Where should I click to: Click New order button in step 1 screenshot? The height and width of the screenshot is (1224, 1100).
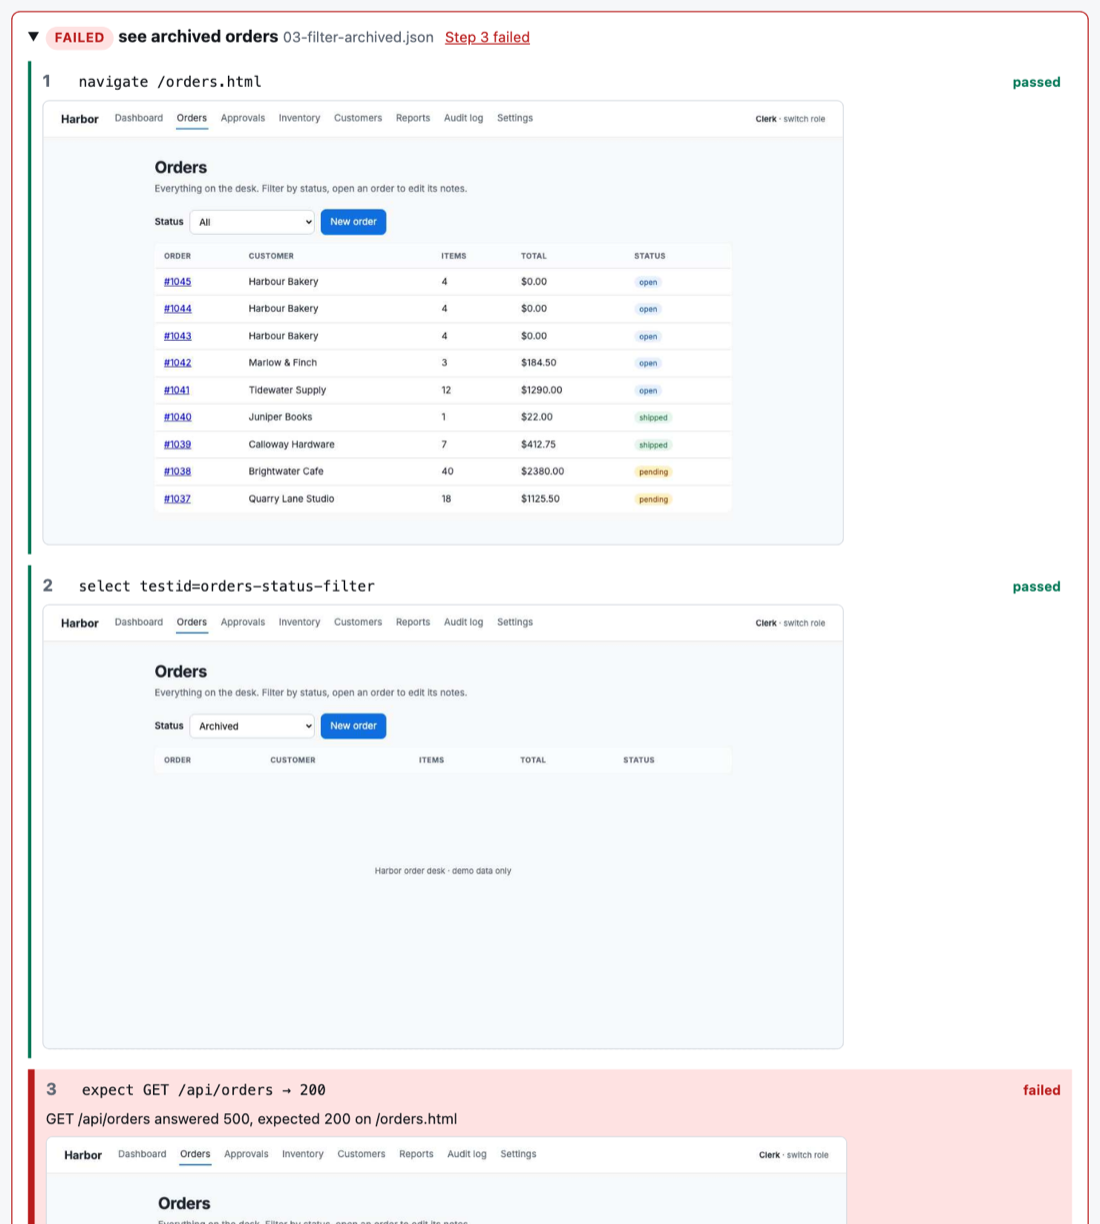[x=353, y=222]
